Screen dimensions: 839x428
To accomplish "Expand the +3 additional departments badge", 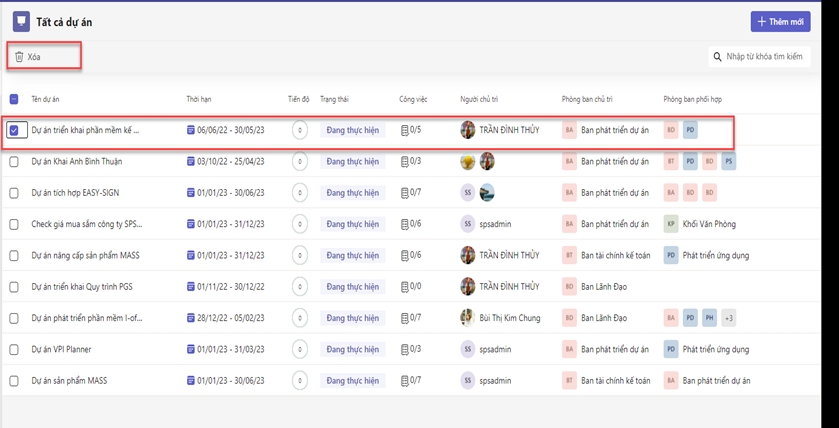I will [729, 318].
